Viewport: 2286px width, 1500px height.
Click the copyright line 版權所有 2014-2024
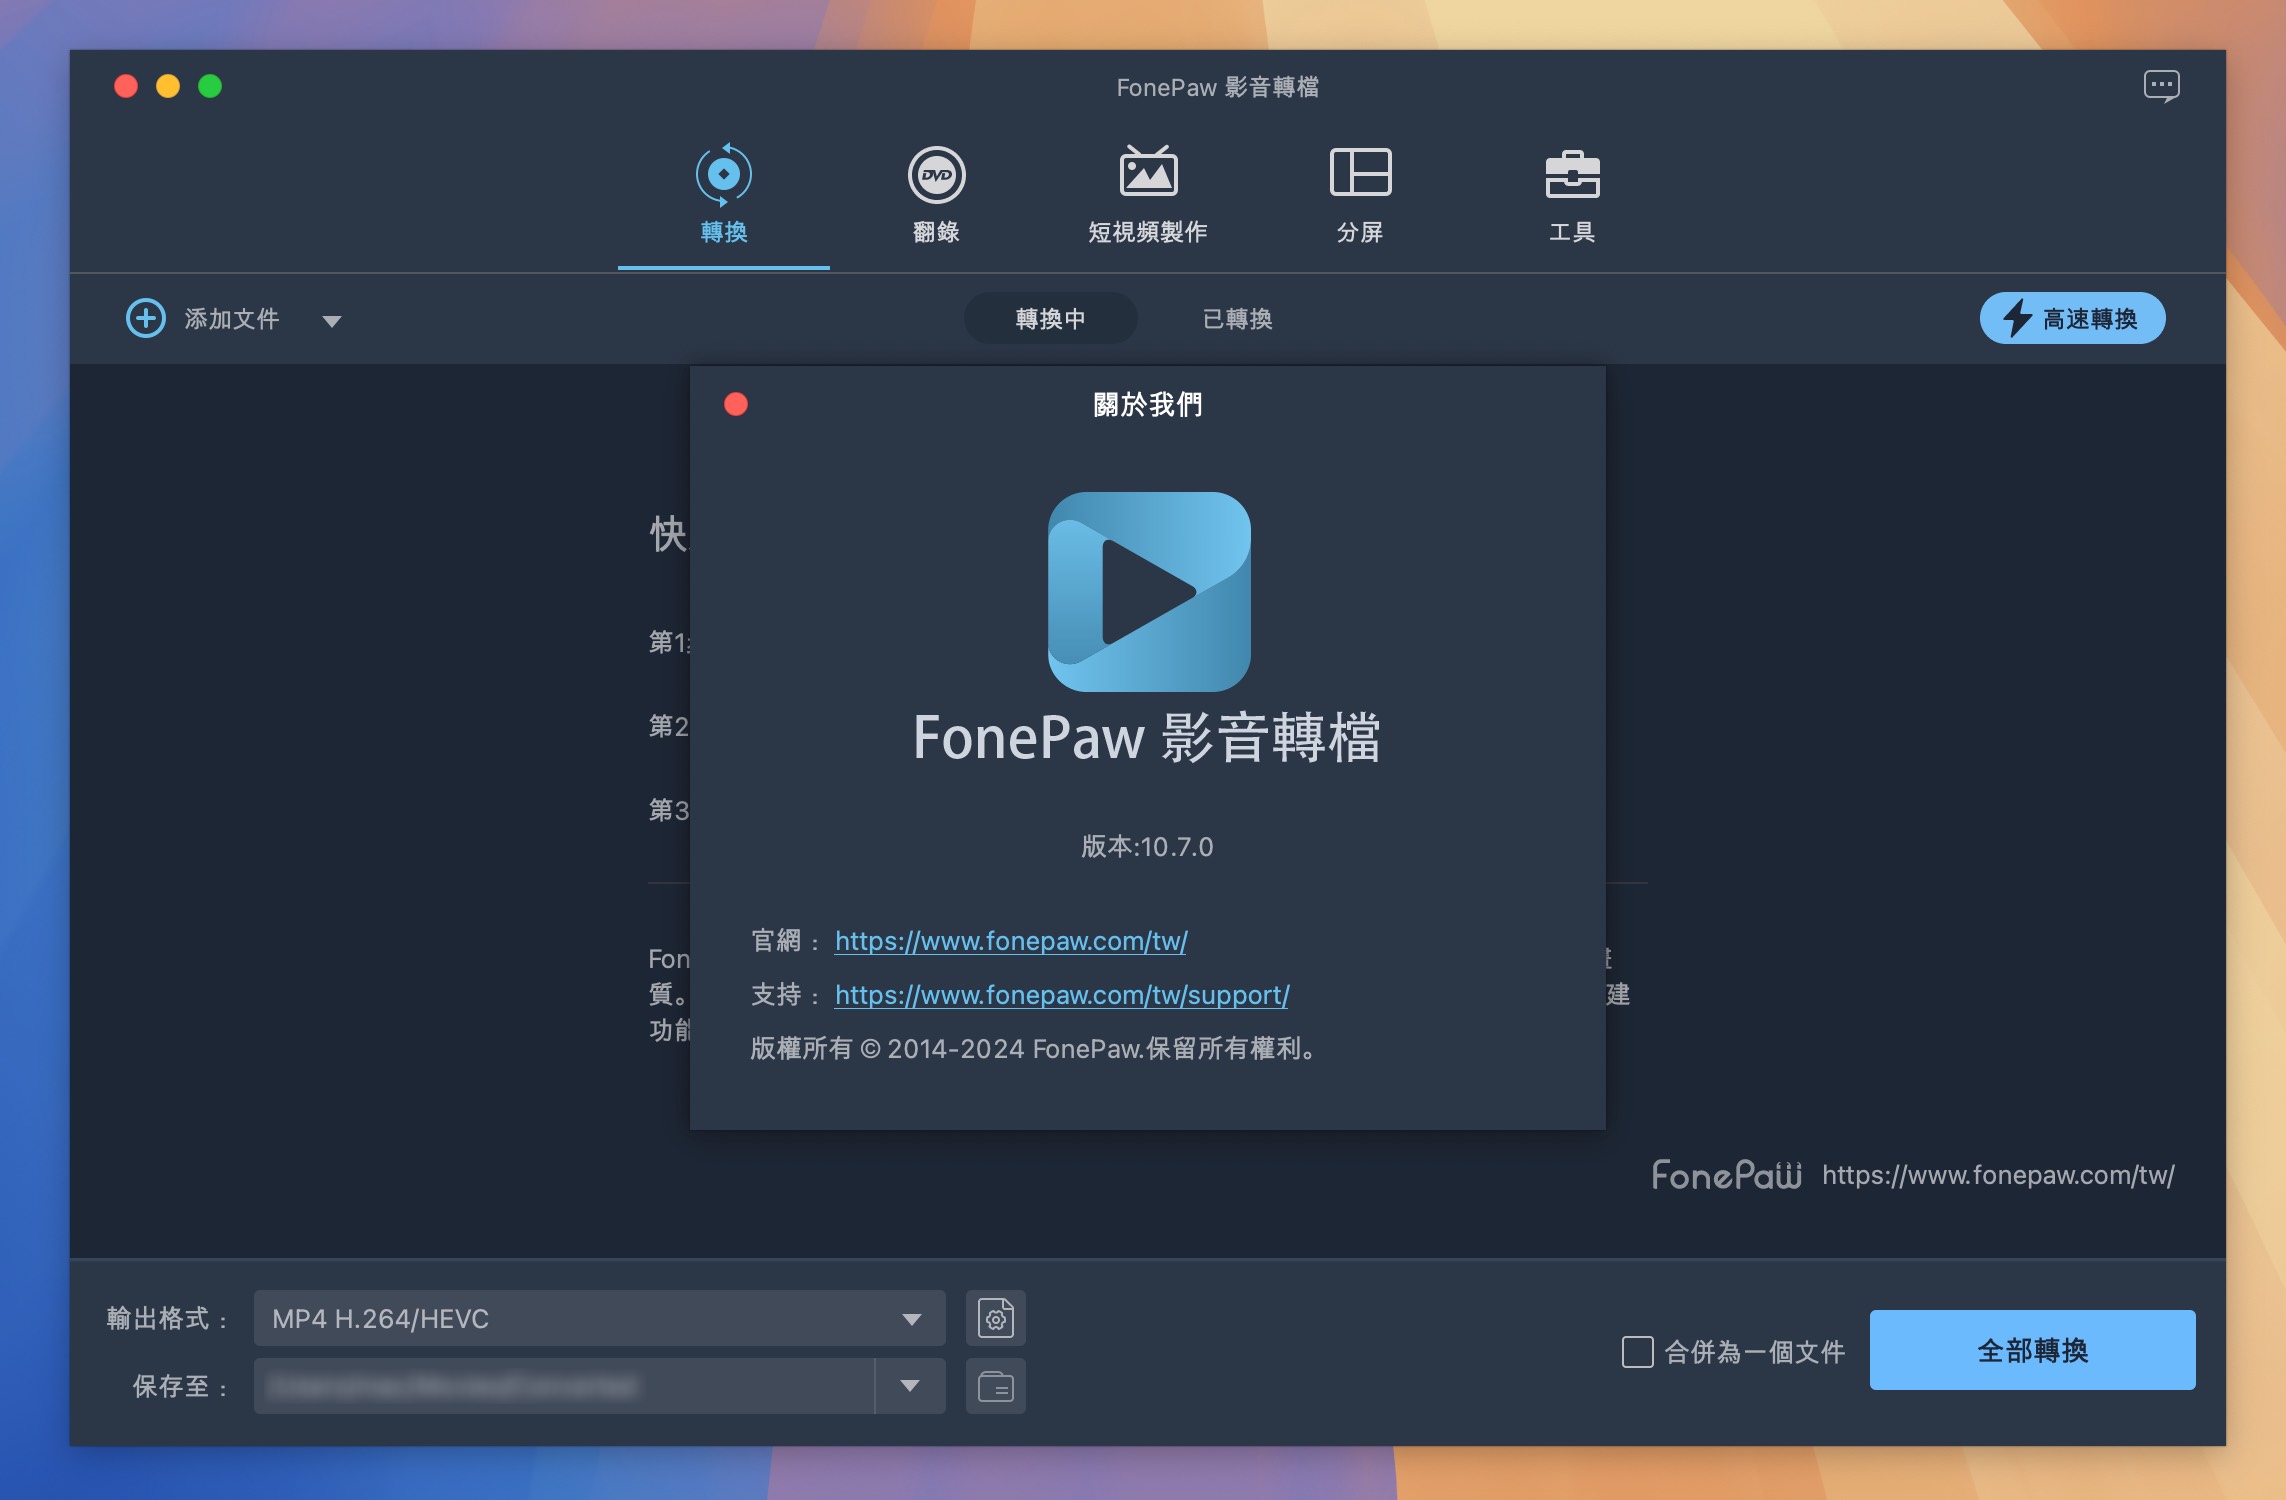1033,1048
